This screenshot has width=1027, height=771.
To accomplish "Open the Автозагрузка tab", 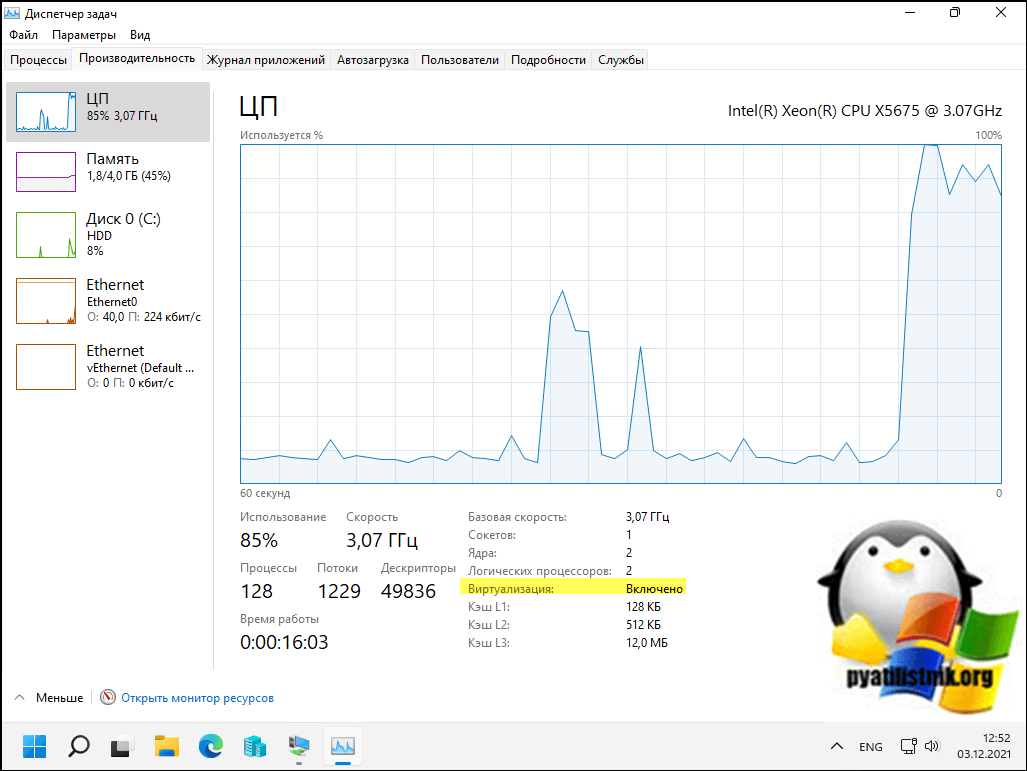I will [372, 60].
